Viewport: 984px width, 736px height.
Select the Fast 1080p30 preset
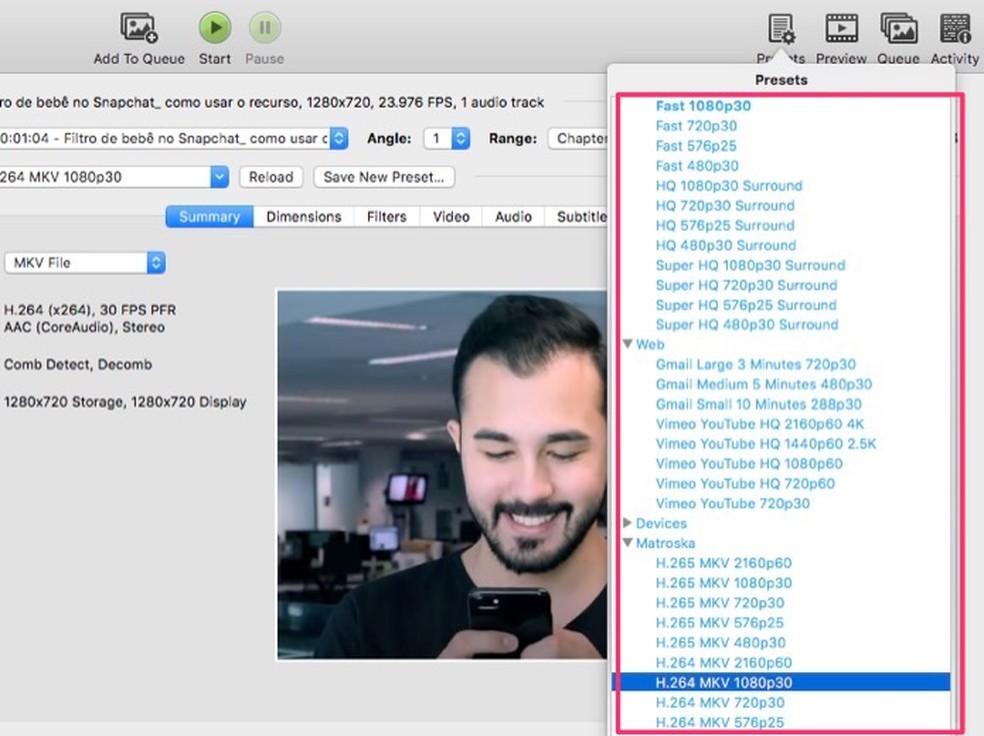(703, 106)
